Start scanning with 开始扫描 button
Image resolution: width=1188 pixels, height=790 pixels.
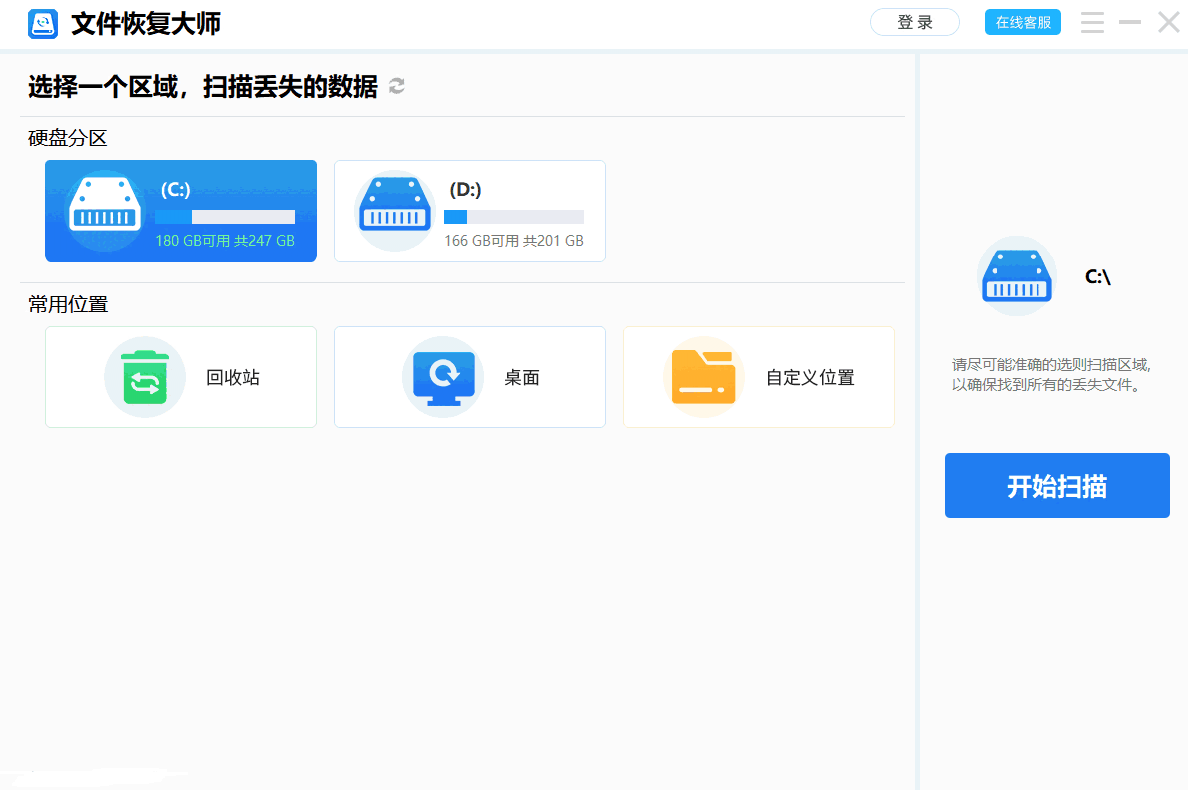point(1057,485)
